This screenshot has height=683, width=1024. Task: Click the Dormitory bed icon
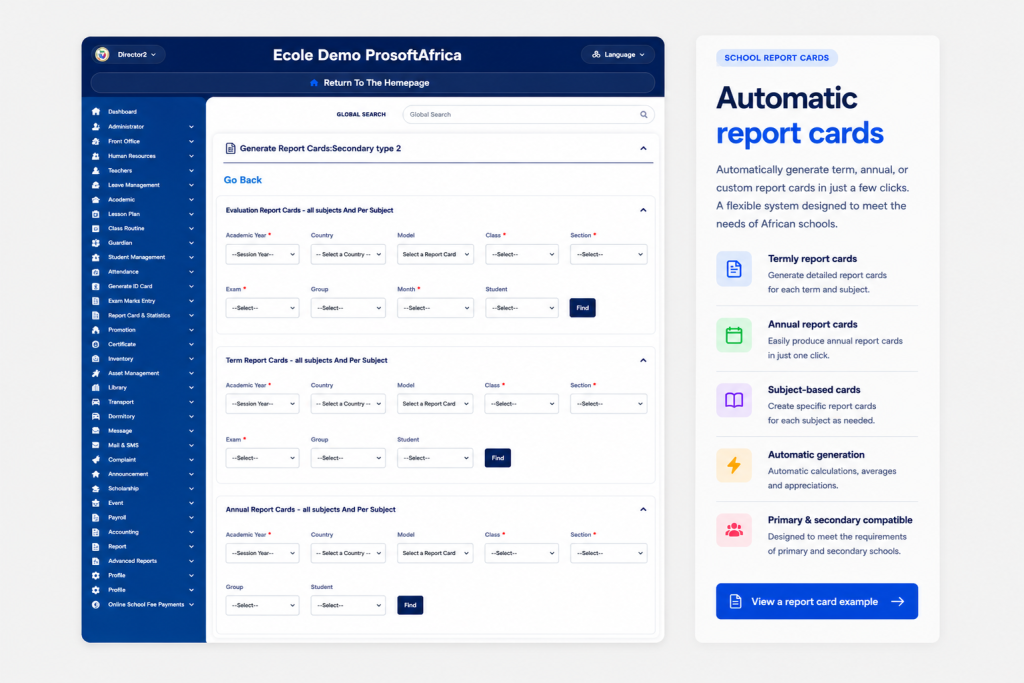pyautogui.click(x=96, y=416)
